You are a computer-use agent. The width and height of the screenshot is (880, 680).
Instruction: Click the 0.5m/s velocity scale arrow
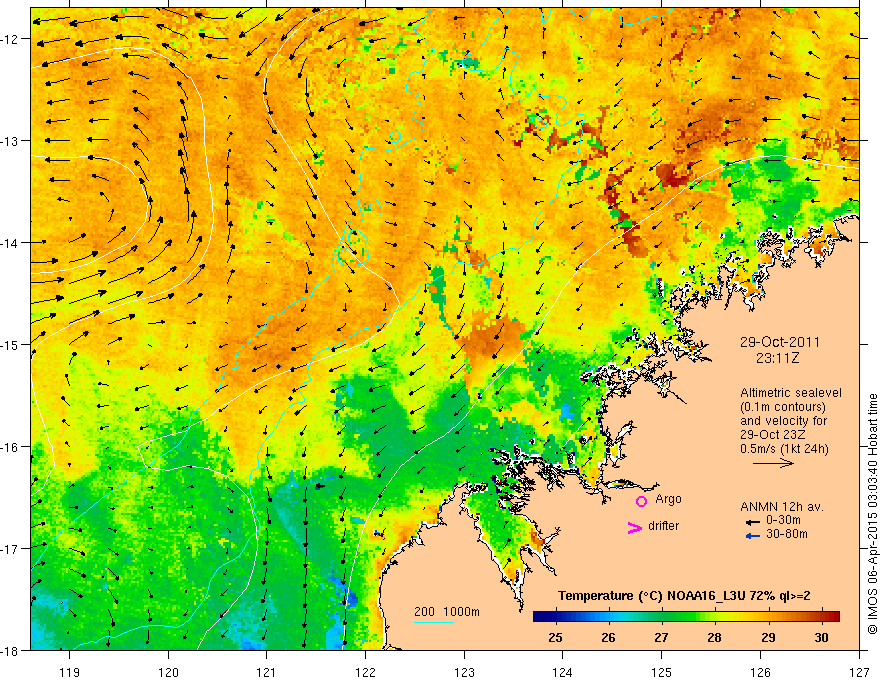(x=773, y=463)
